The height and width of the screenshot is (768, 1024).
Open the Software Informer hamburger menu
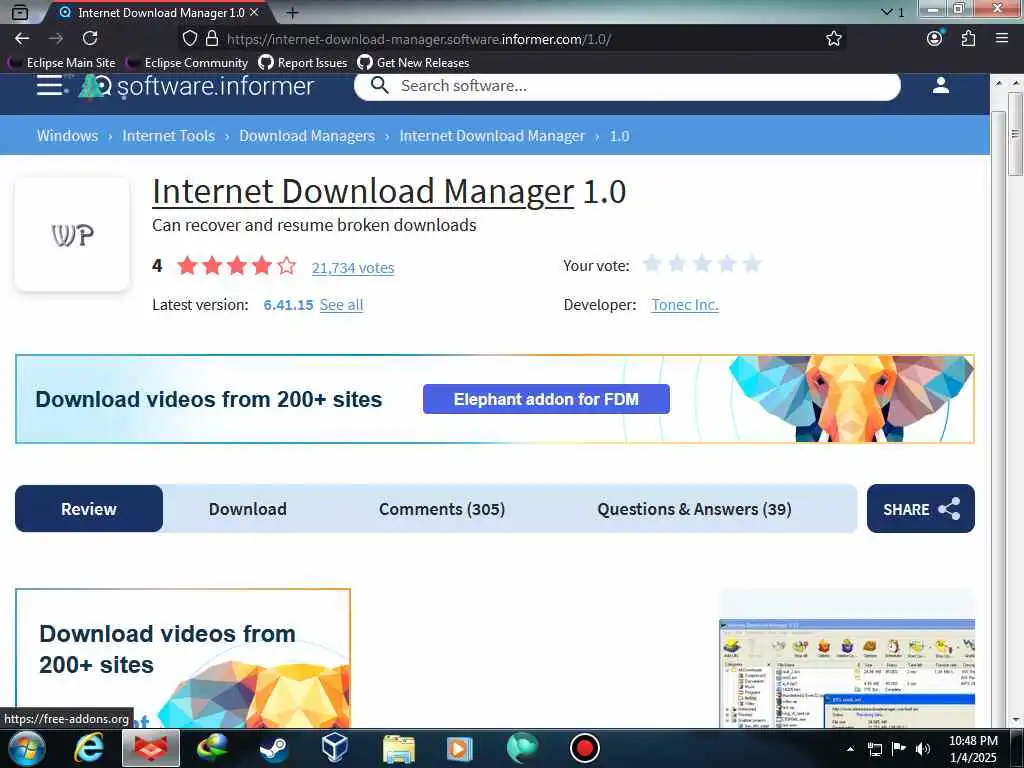pos(51,86)
